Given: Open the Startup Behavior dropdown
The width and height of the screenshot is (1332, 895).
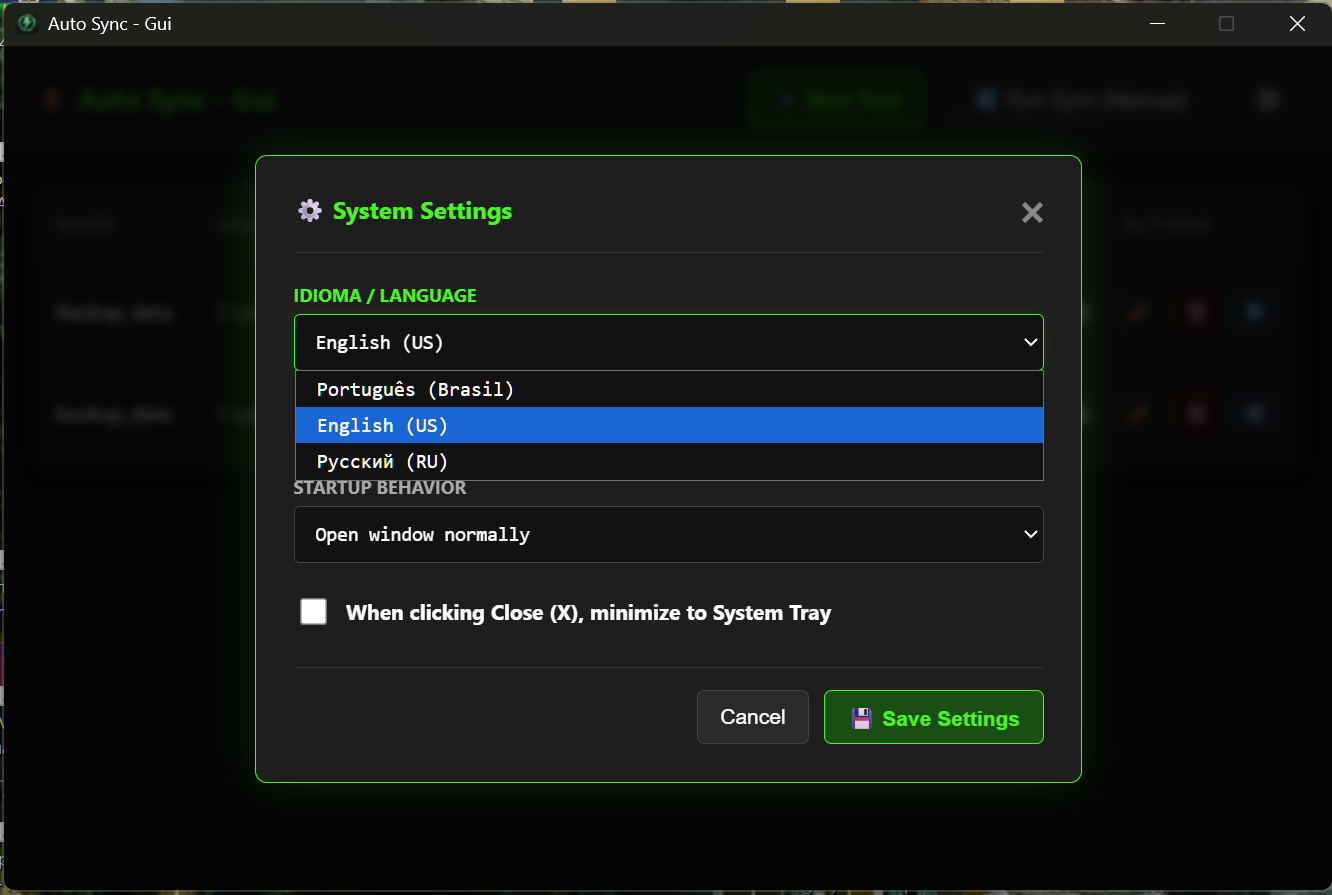Looking at the screenshot, I should click(x=668, y=535).
